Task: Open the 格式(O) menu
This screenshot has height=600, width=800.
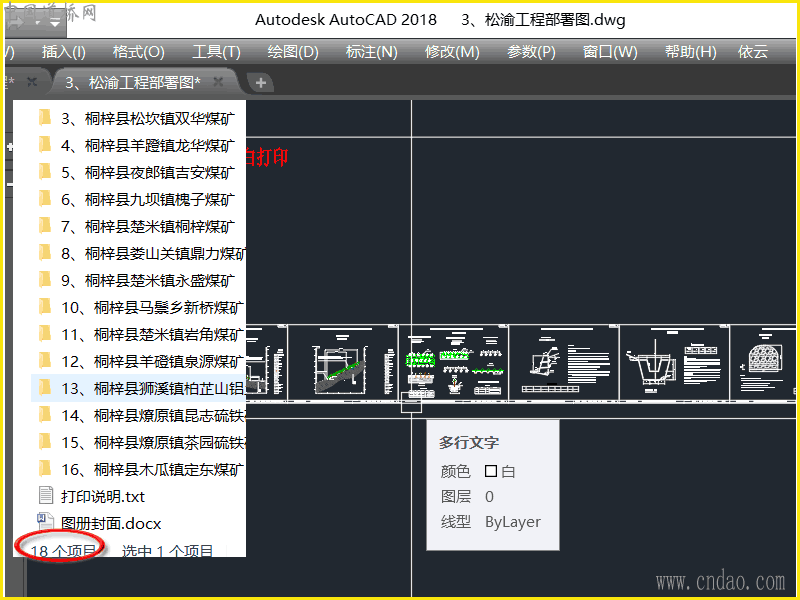Action: click(138, 52)
